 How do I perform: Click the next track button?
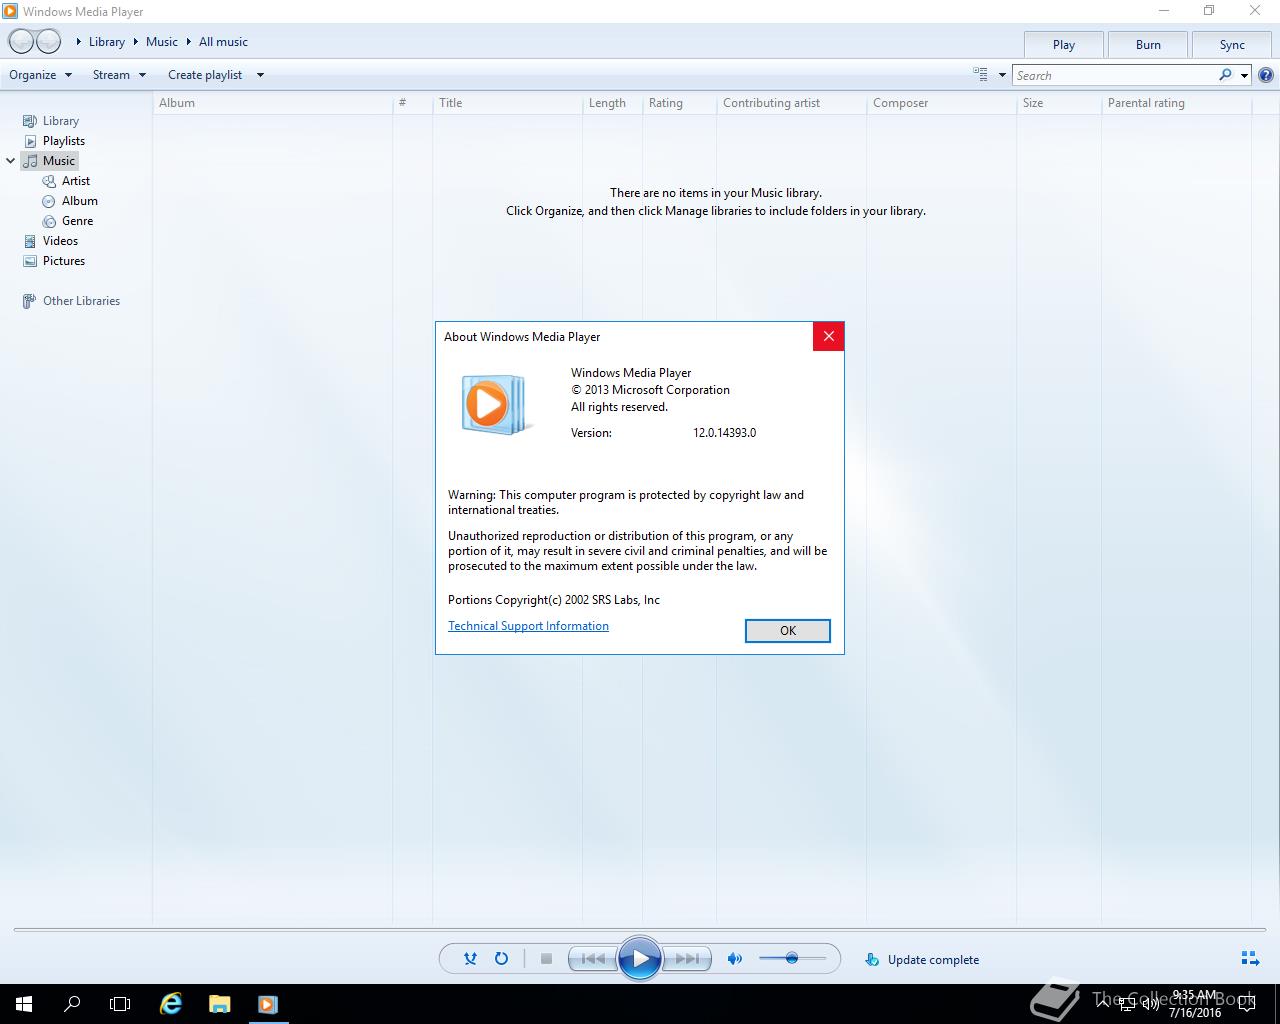click(687, 958)
